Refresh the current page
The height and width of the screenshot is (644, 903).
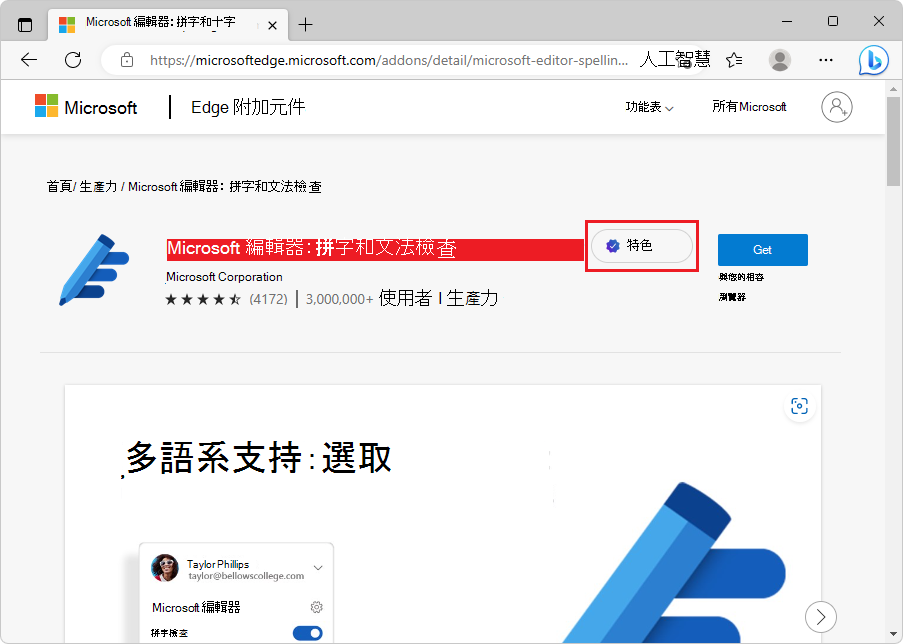click(x=73, y=60)
